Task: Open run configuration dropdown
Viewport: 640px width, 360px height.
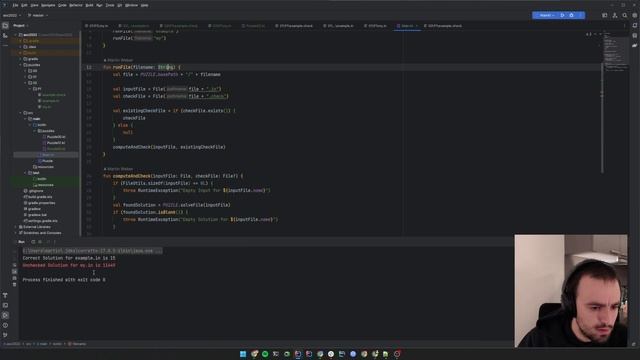Action: pos(547,15)
